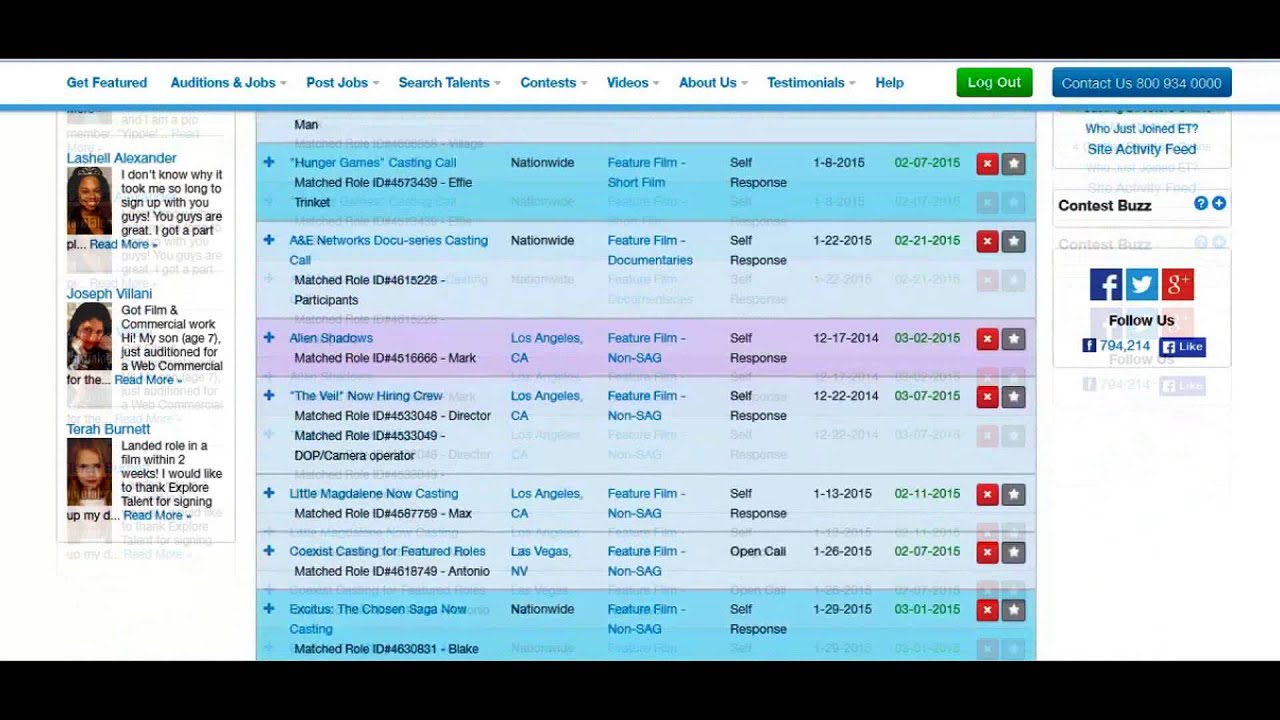Go to the Get Featured page
Image resolution: width=1280 pixels, height=720 pixels.
(x=107, y=83)
